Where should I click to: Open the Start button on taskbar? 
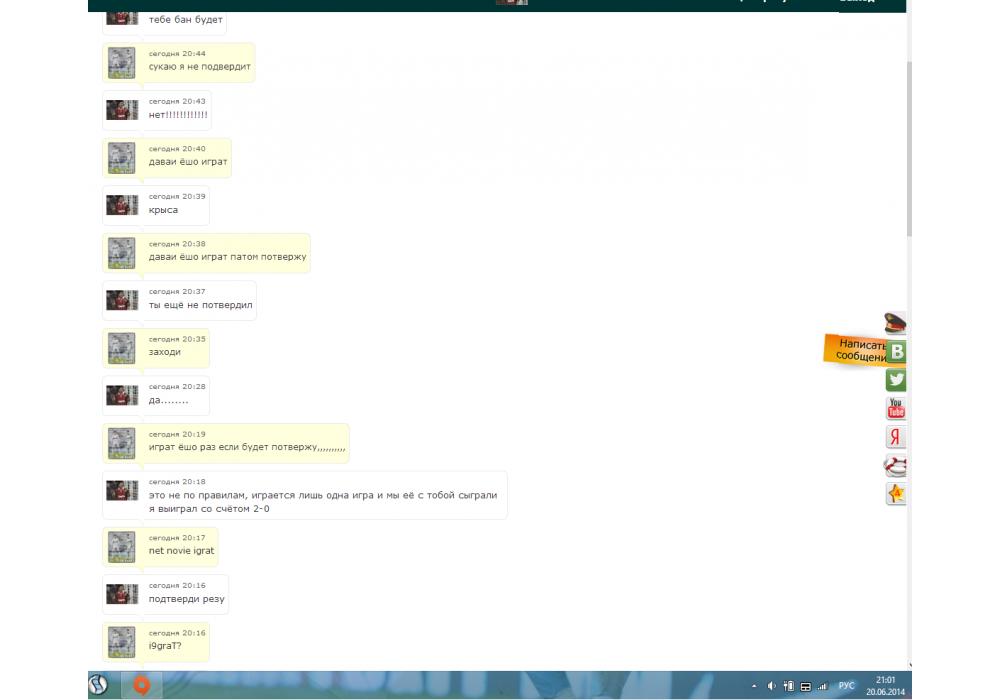tap(99, 685)
